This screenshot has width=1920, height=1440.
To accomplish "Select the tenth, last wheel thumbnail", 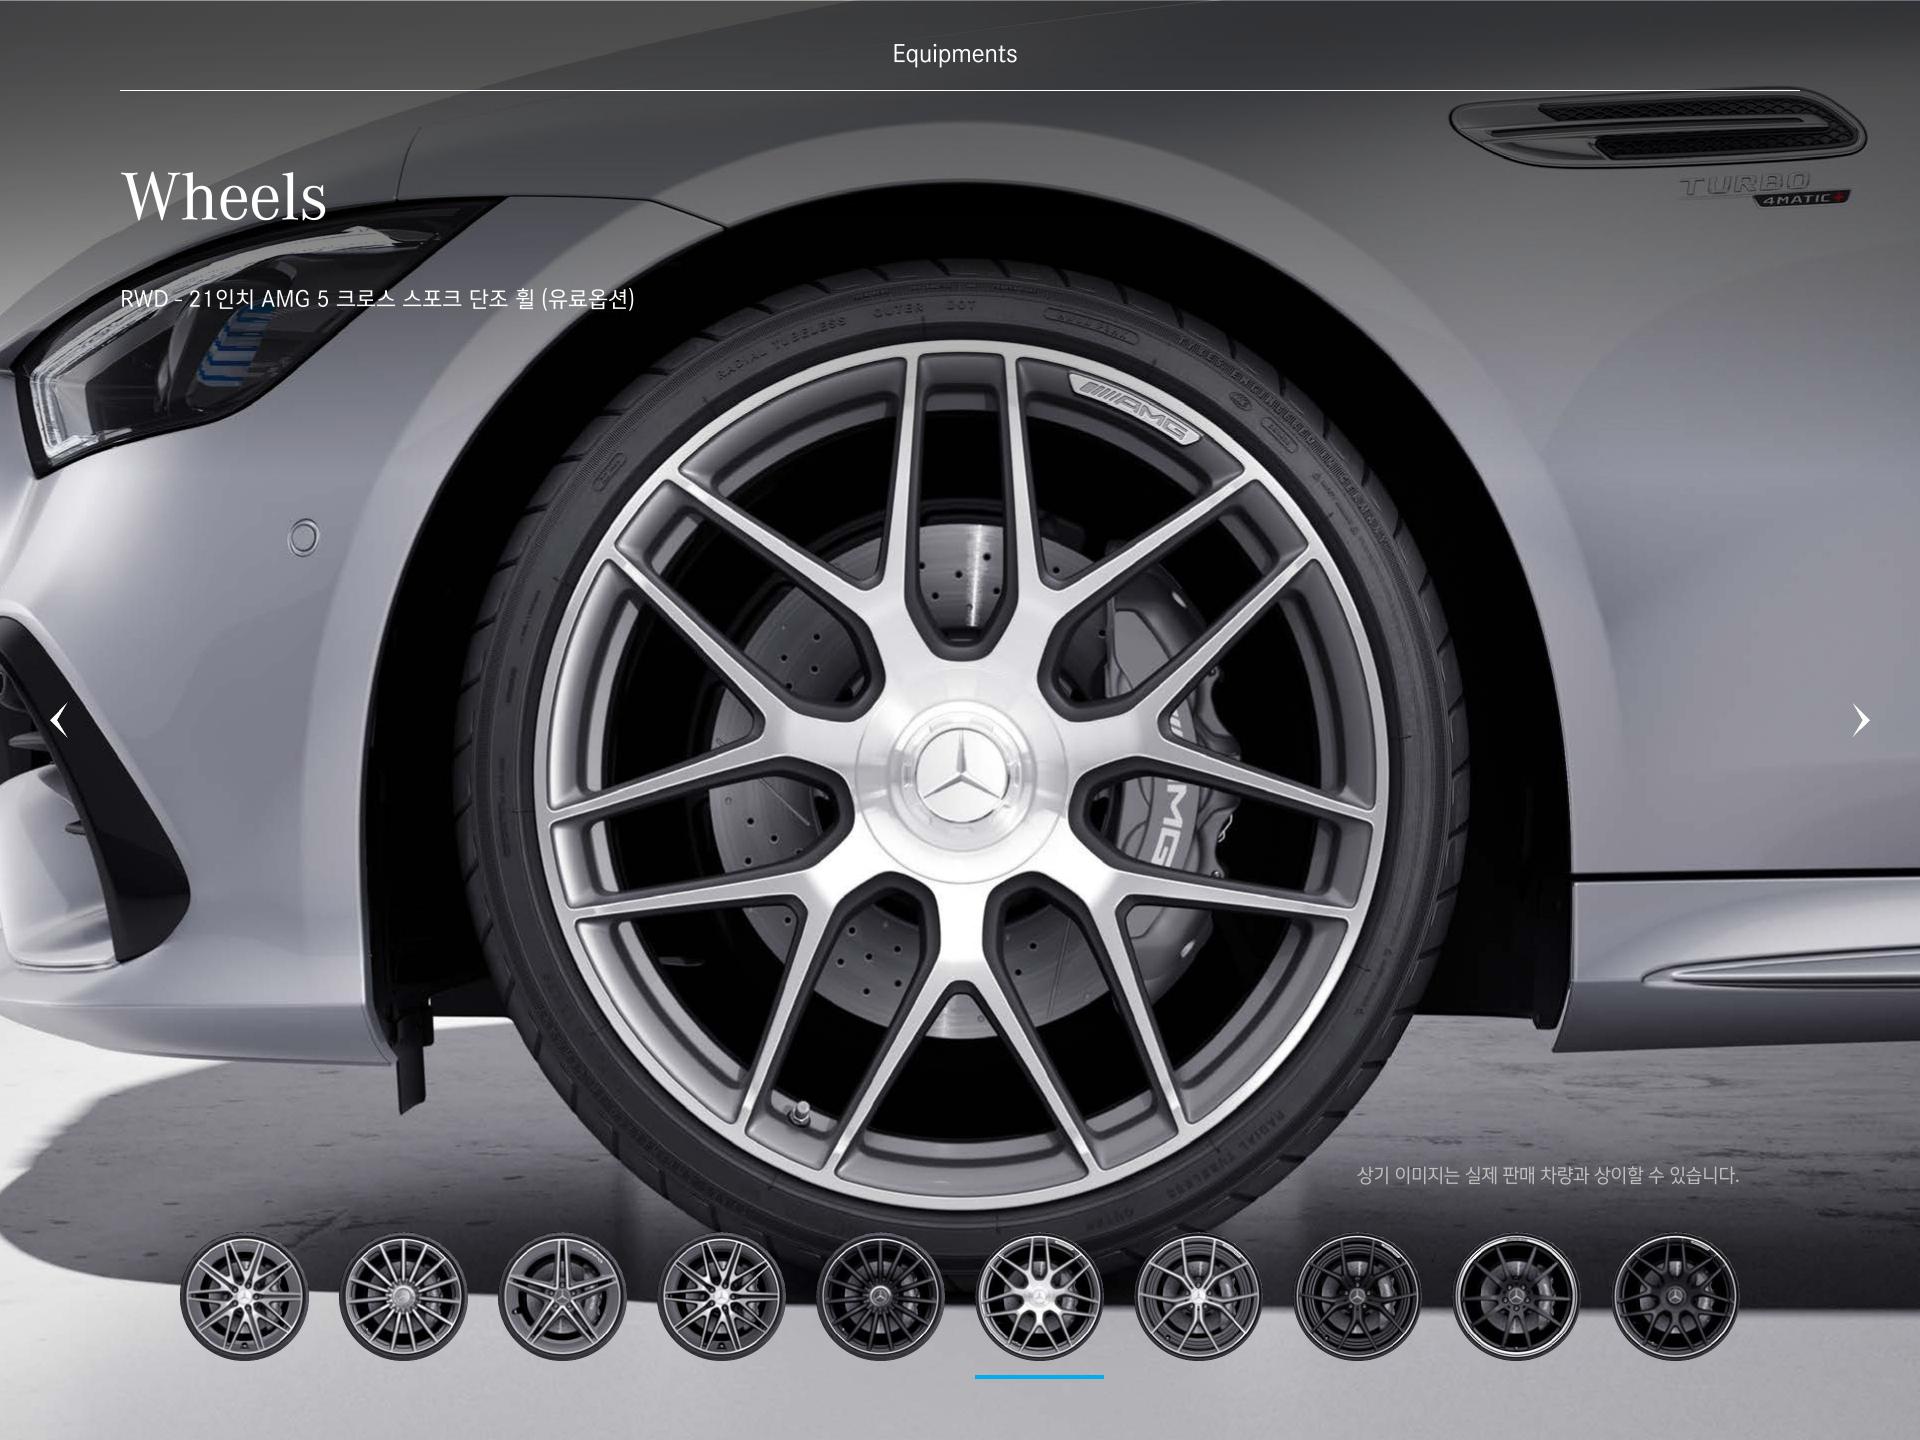I will [1675, 1297].
